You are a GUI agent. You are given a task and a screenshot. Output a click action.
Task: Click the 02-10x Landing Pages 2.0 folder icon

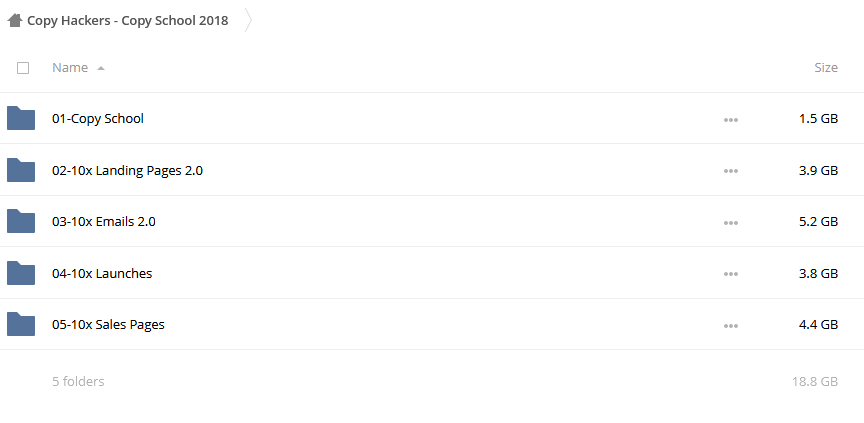coord(21,170)
